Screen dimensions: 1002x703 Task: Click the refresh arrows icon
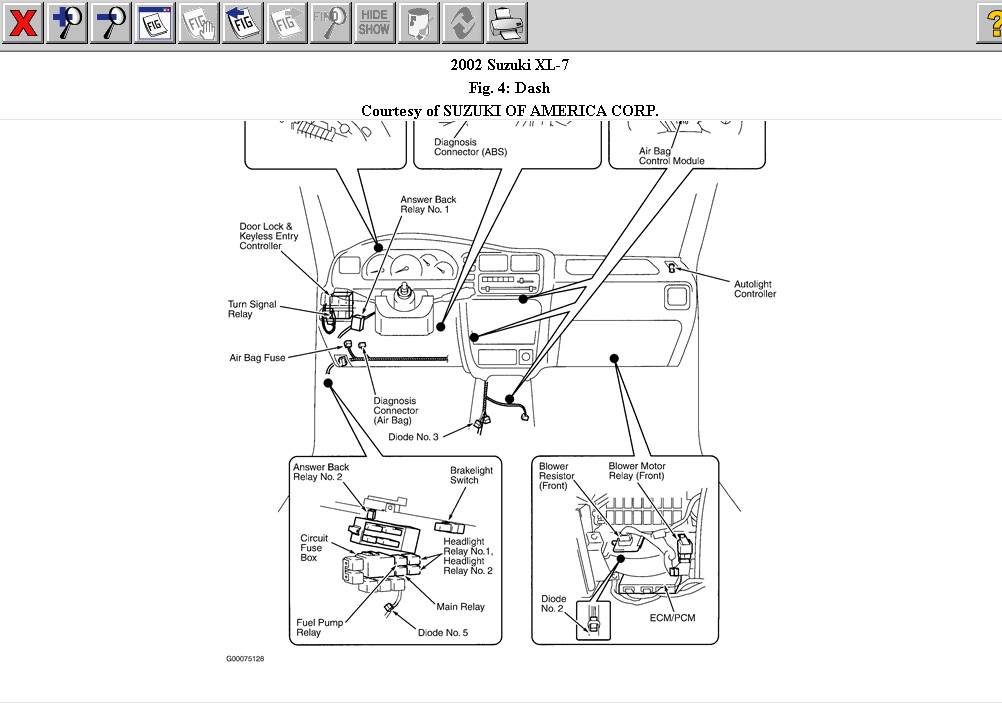463,23
